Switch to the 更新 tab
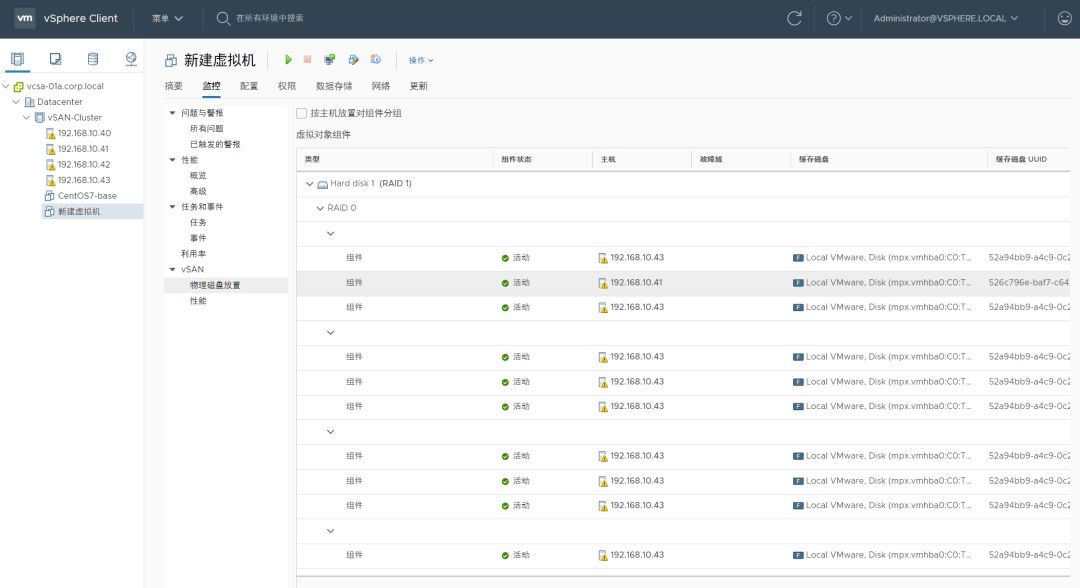Image resolution: width=1080 pixels, height=588 pixels. pyautogui.click(x=419, y=86)
